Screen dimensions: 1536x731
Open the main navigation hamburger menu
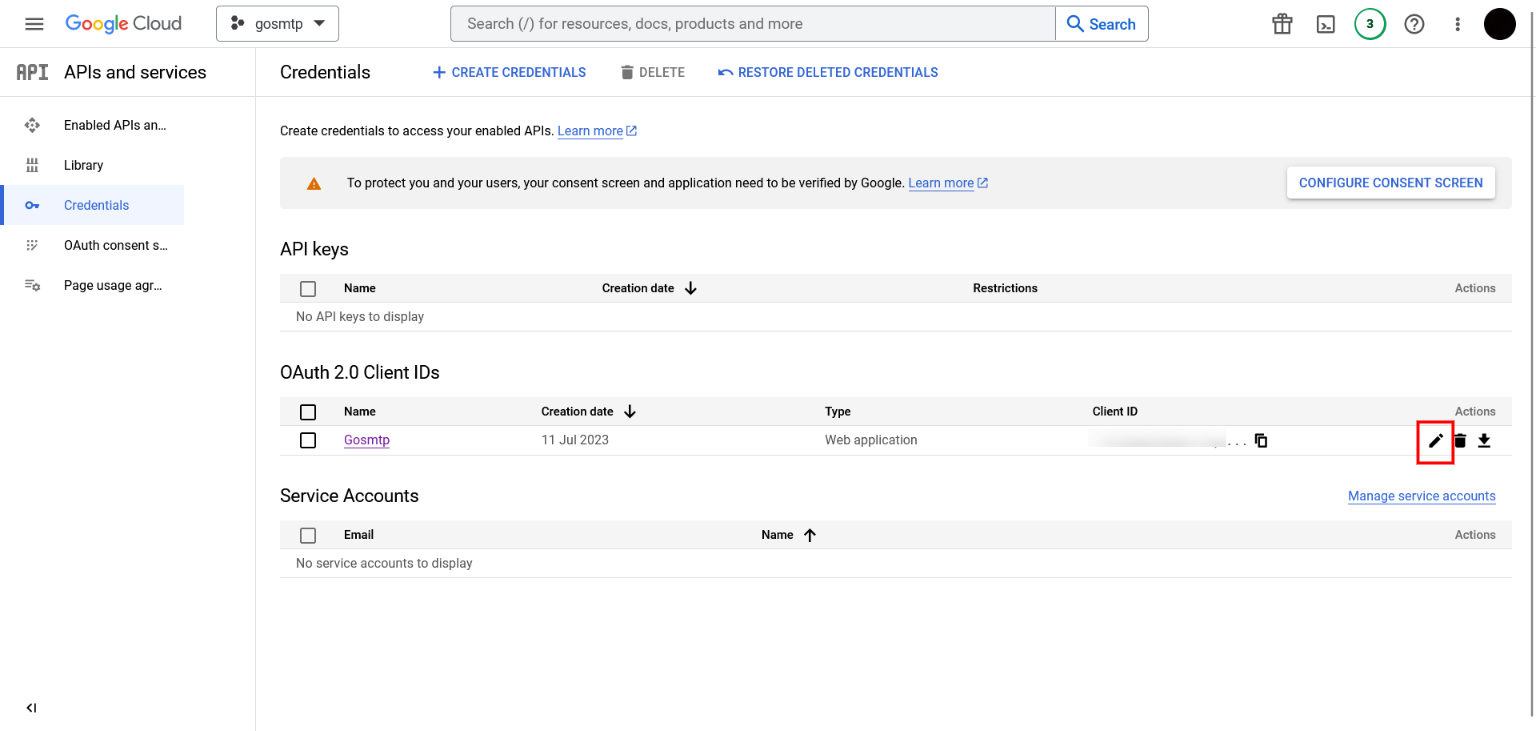(34, 24)
